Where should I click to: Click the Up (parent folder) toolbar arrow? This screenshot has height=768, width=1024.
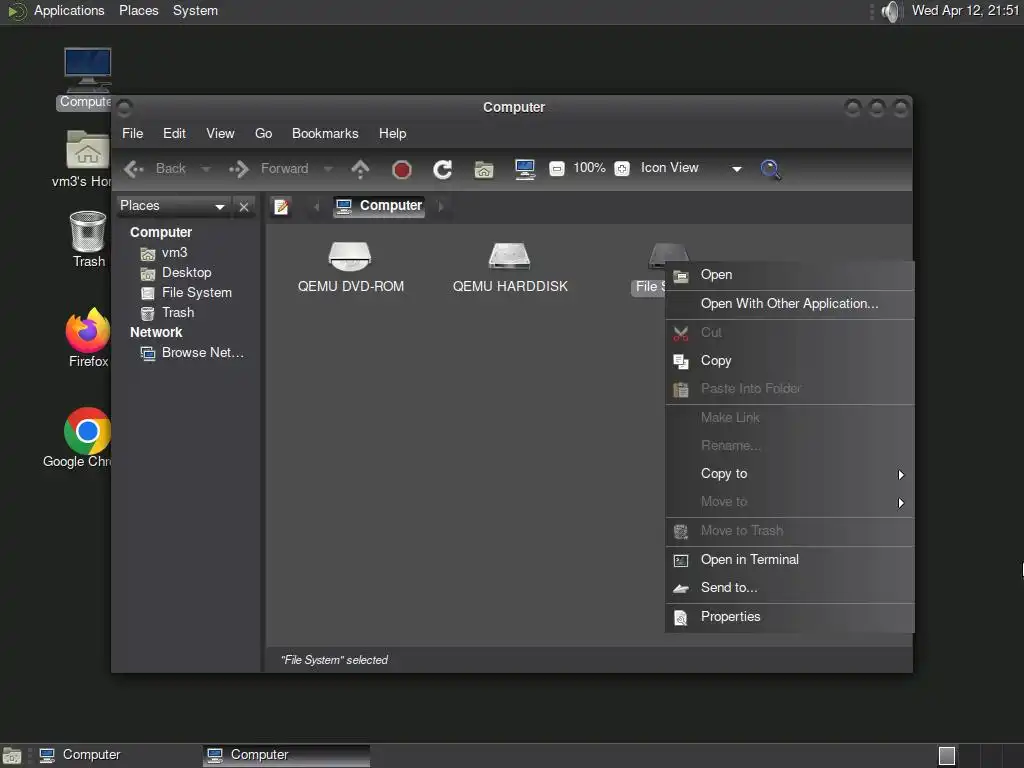tap(360, 169)
